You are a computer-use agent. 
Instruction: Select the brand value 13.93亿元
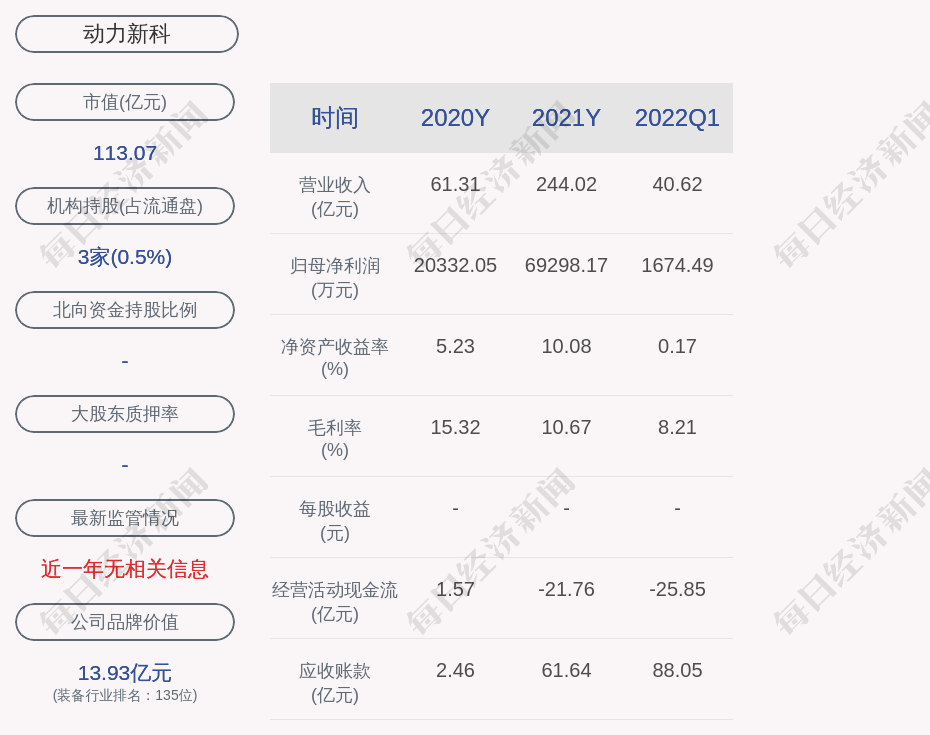pos(125,673)
